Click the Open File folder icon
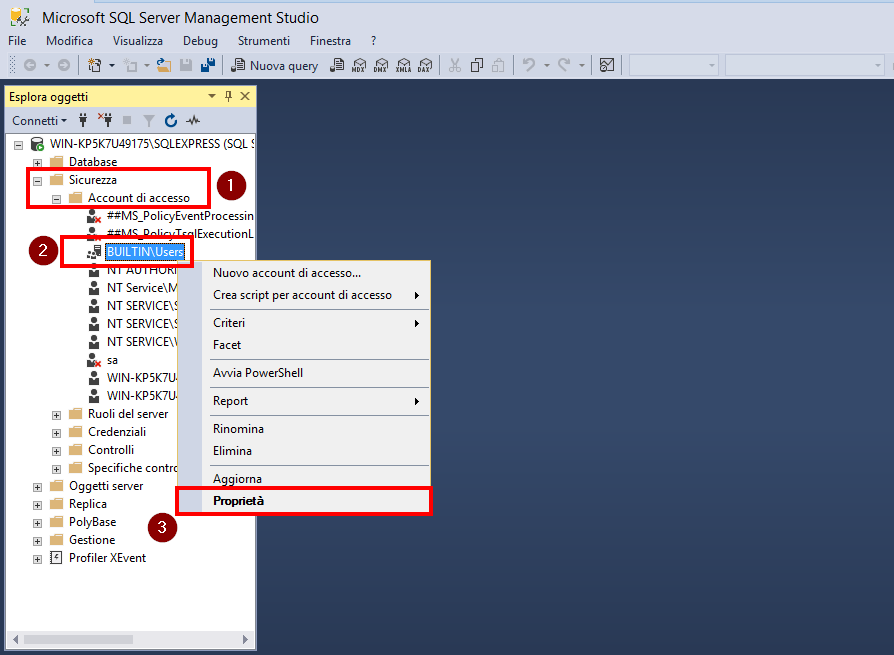This screenshot has width=894, height=655. point(164,66)
